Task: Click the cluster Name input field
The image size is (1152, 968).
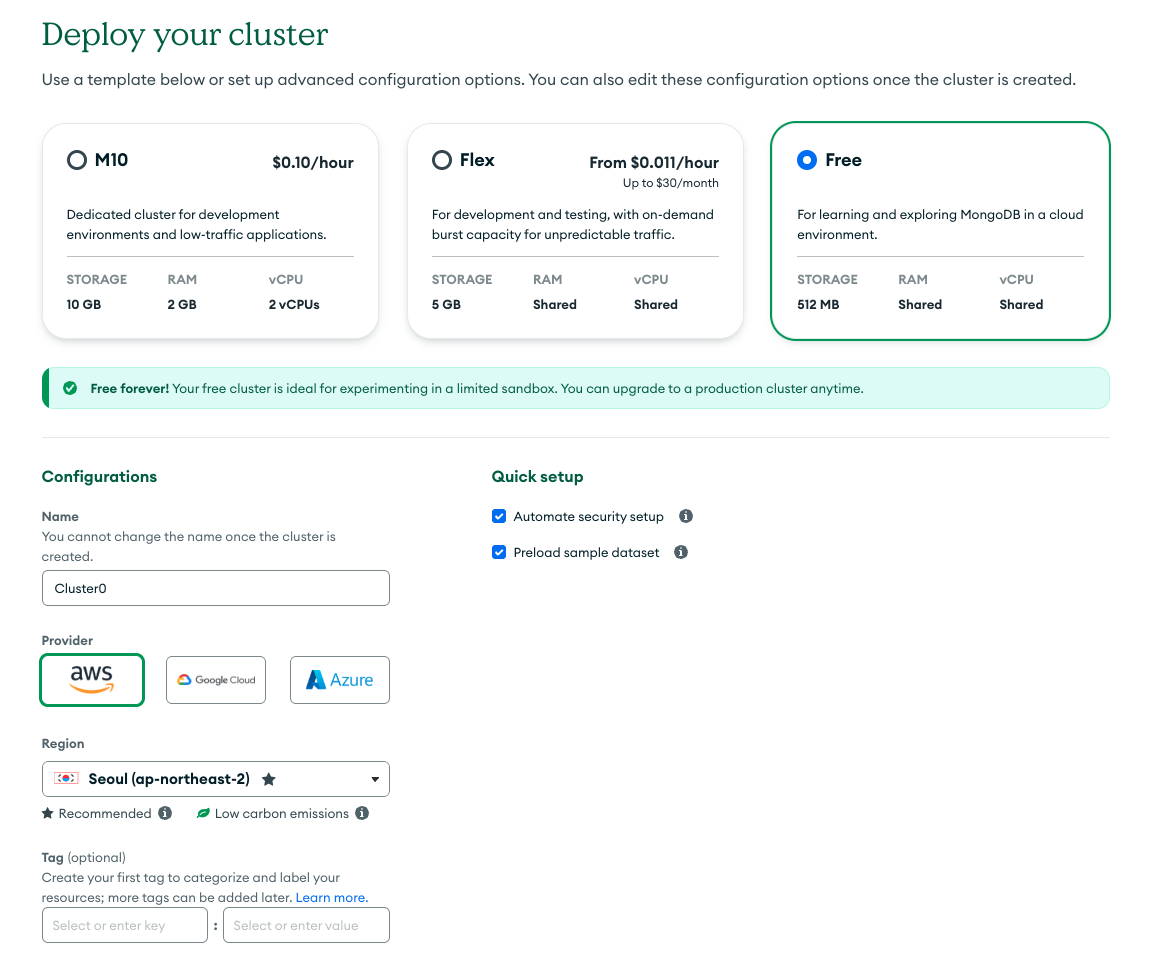Action: pos(216,588)
